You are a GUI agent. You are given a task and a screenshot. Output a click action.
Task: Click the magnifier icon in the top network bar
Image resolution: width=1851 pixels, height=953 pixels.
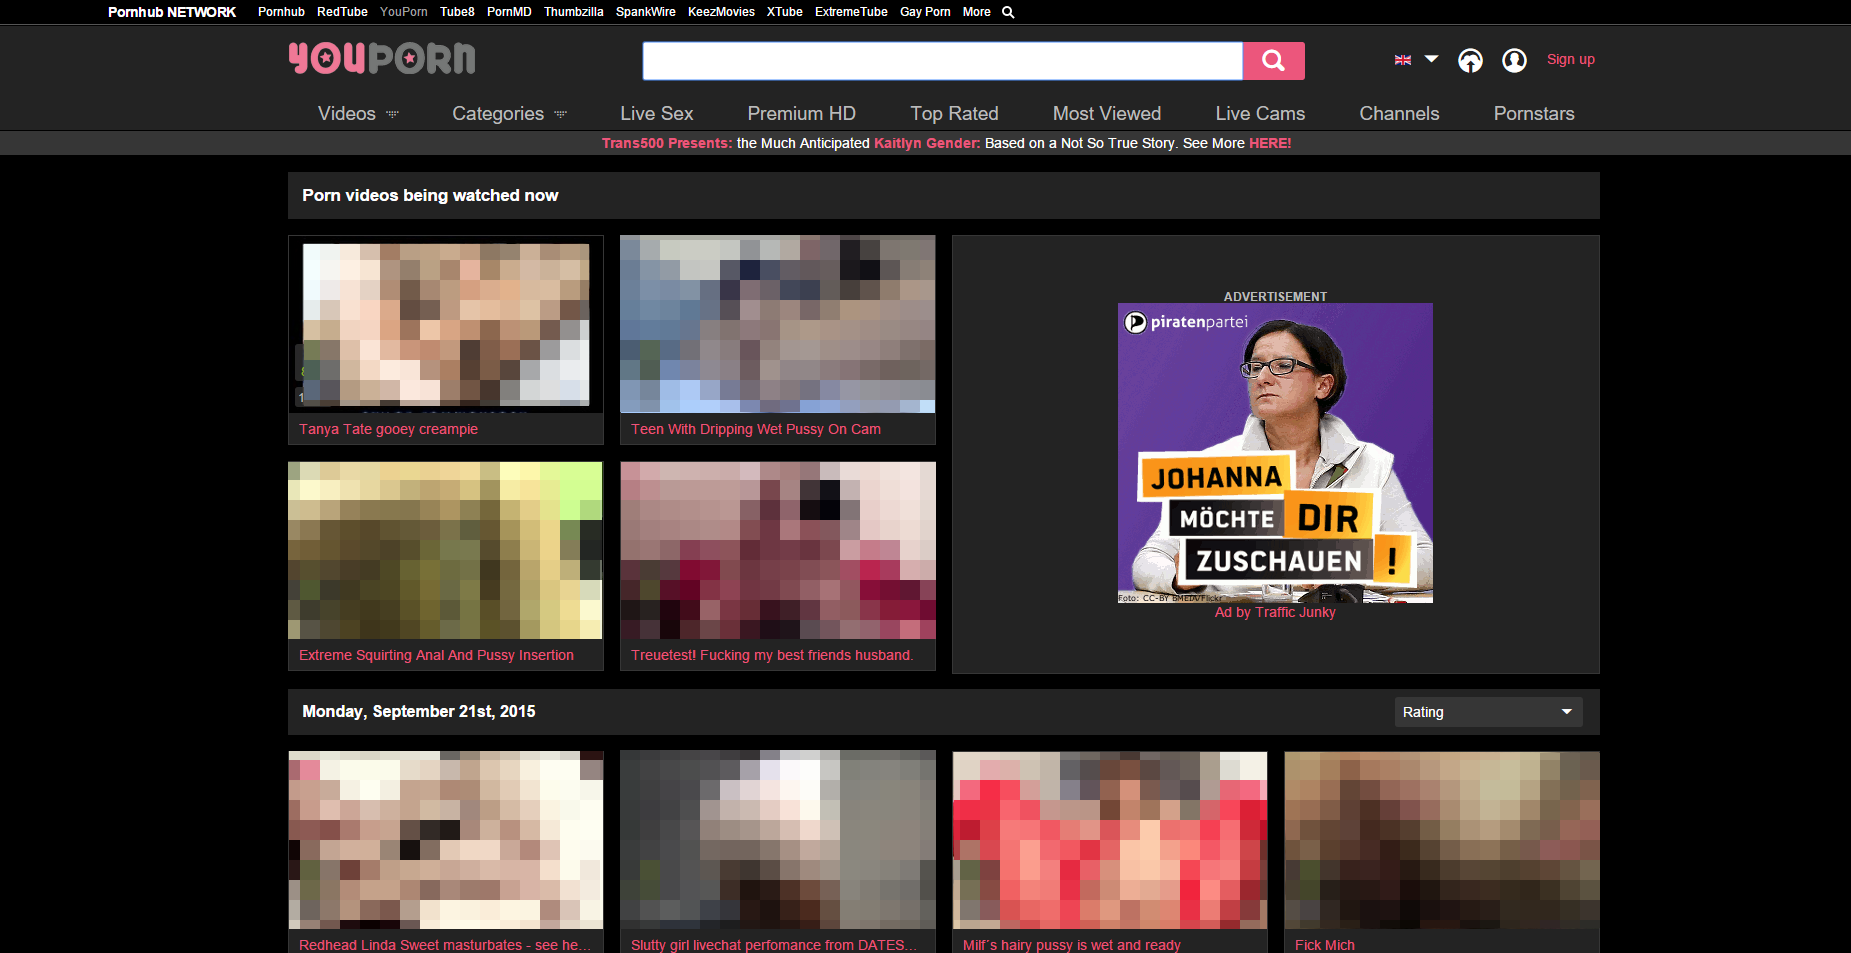click(1008, 12)
